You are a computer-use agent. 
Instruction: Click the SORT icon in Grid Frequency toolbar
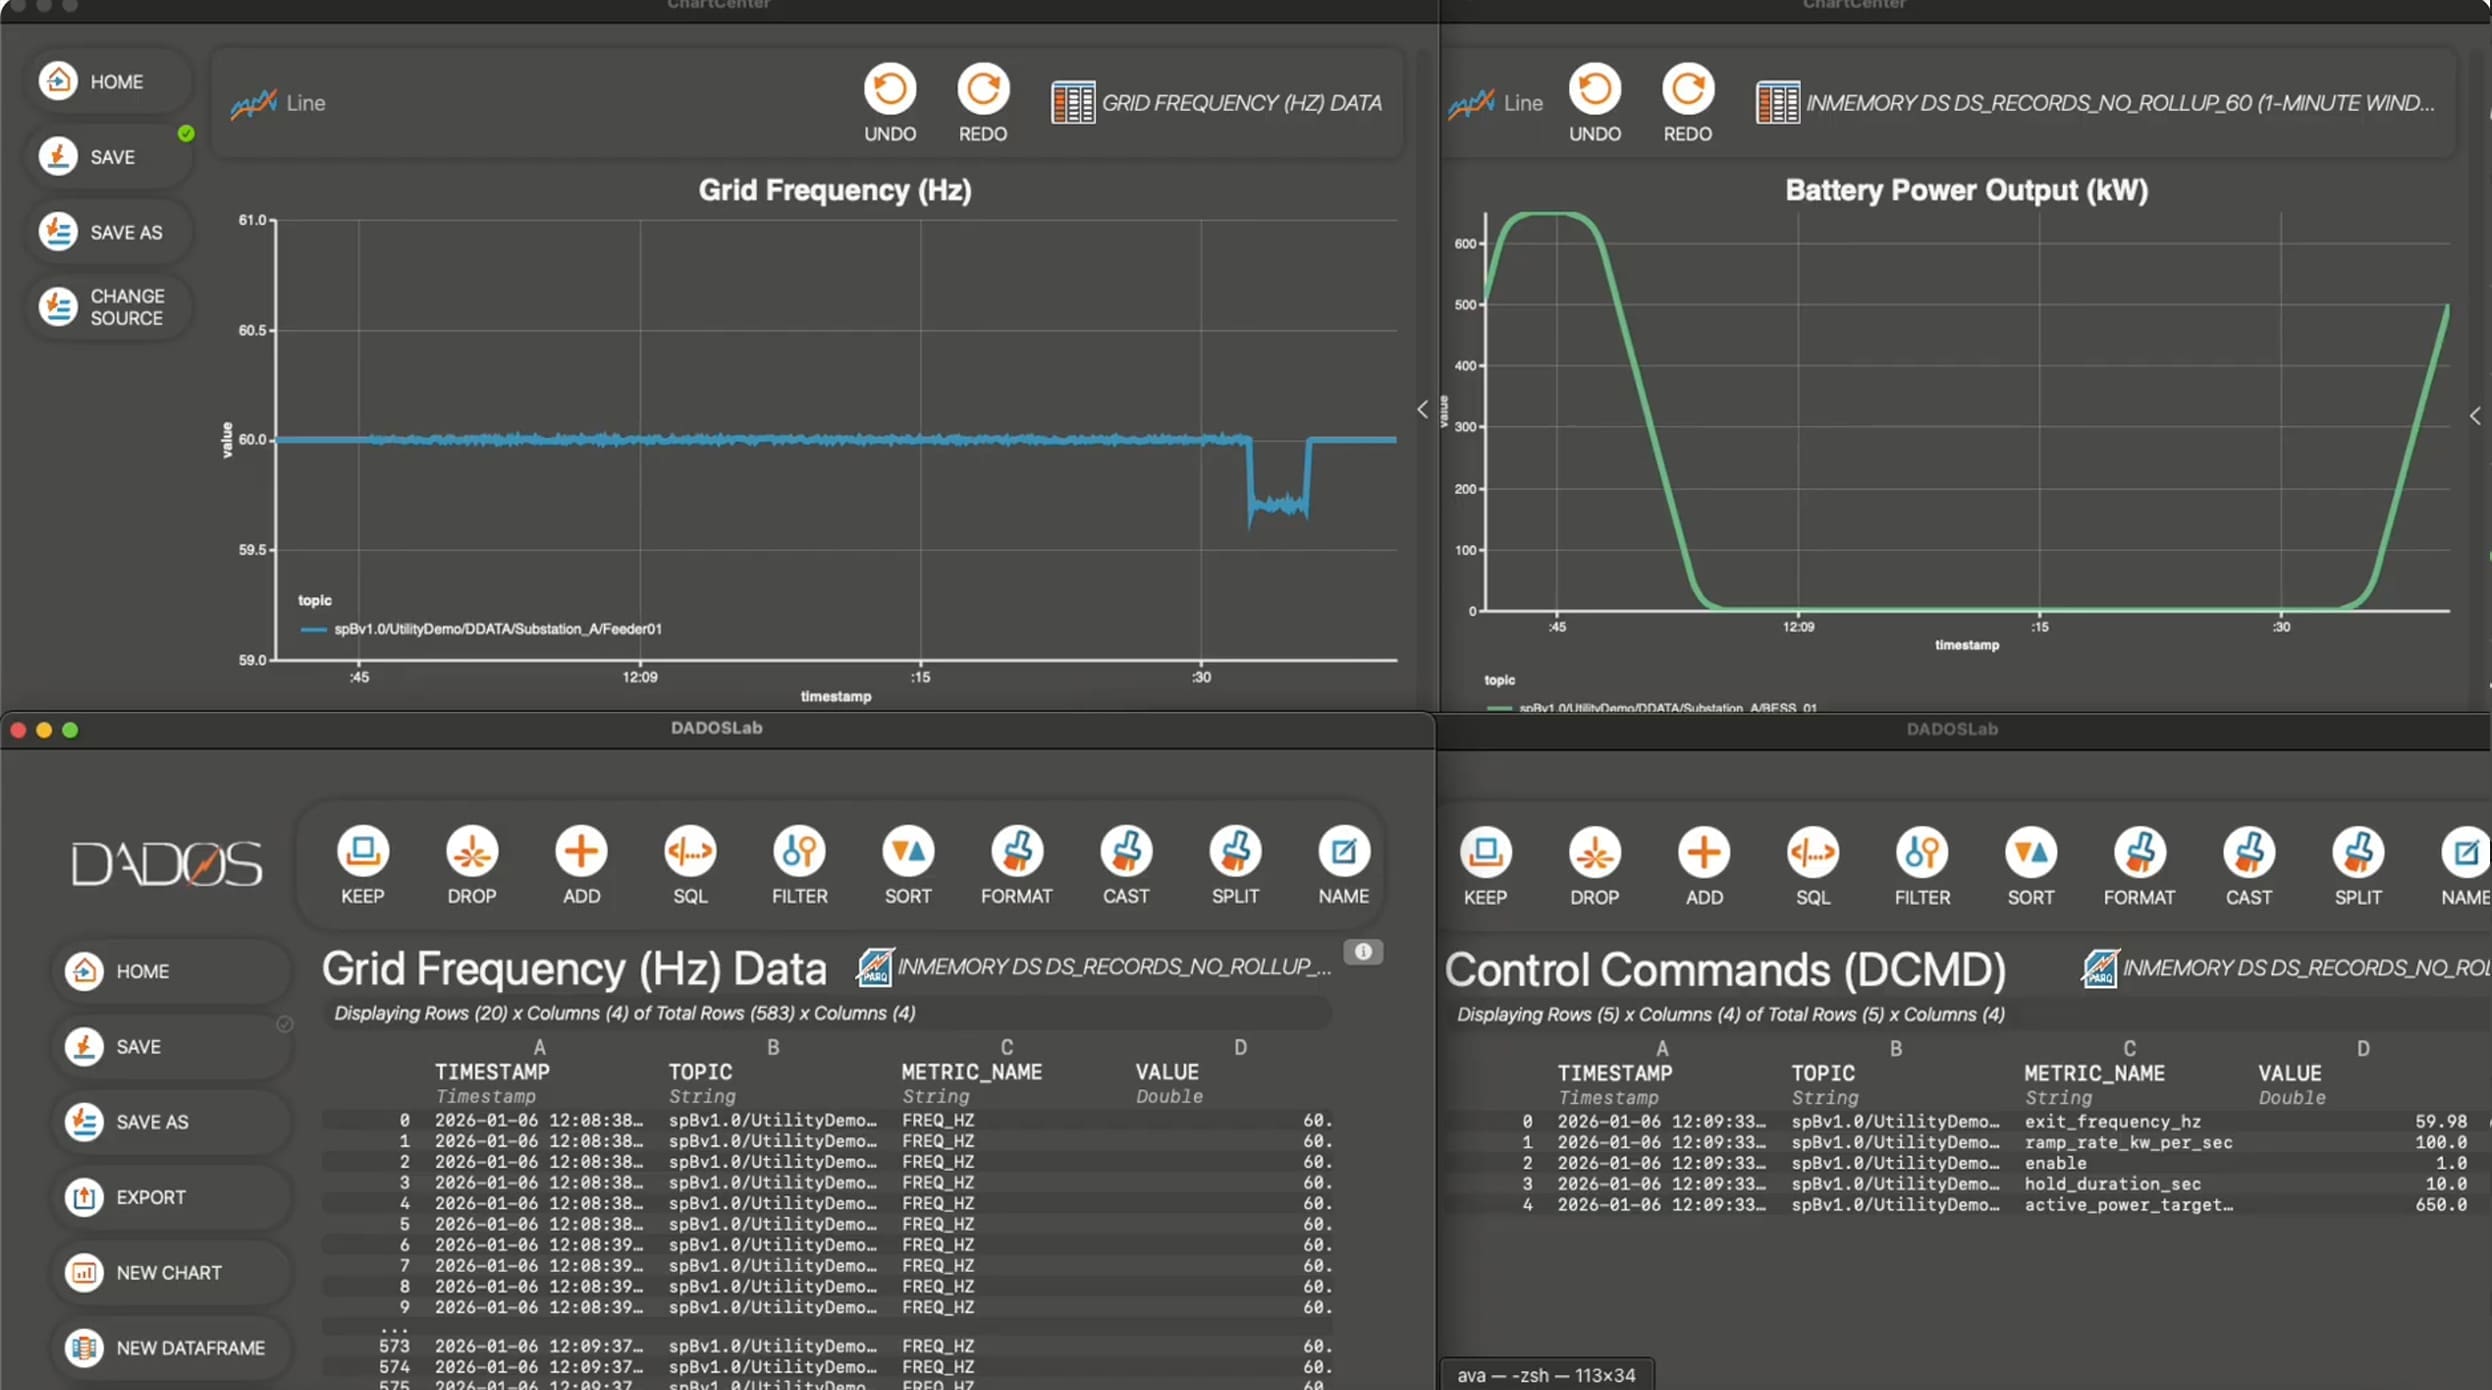(907, 852)
